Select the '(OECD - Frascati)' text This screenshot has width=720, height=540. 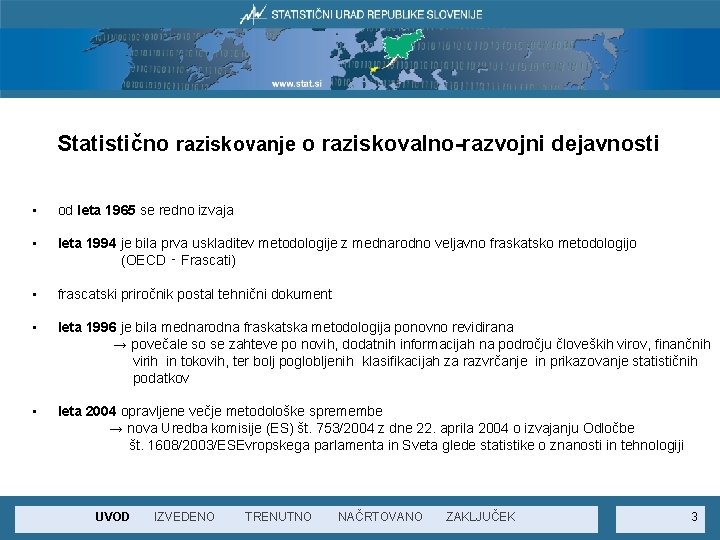tap(178, 260)
